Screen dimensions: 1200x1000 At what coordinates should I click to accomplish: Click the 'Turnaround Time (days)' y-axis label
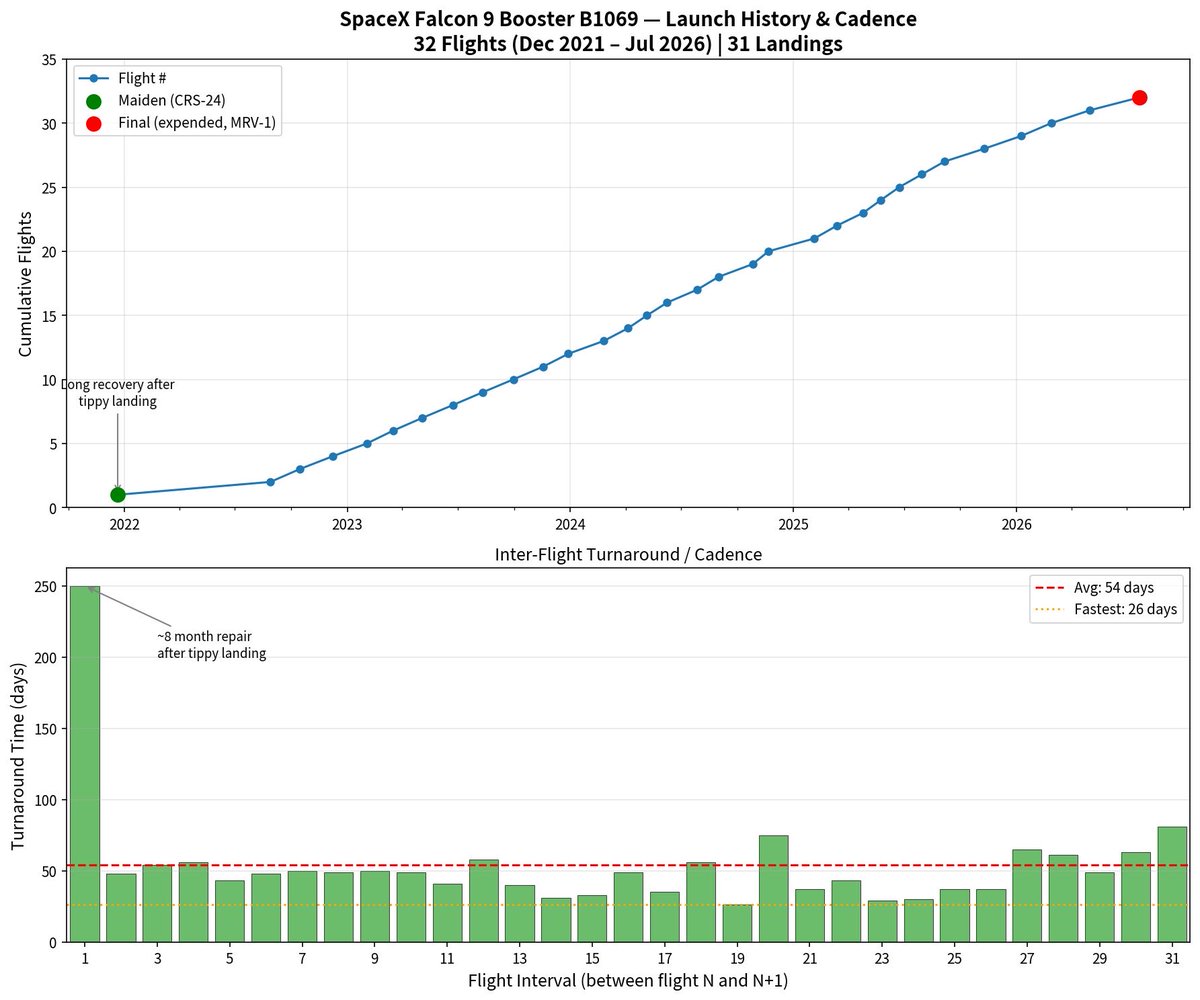[20, 756]
